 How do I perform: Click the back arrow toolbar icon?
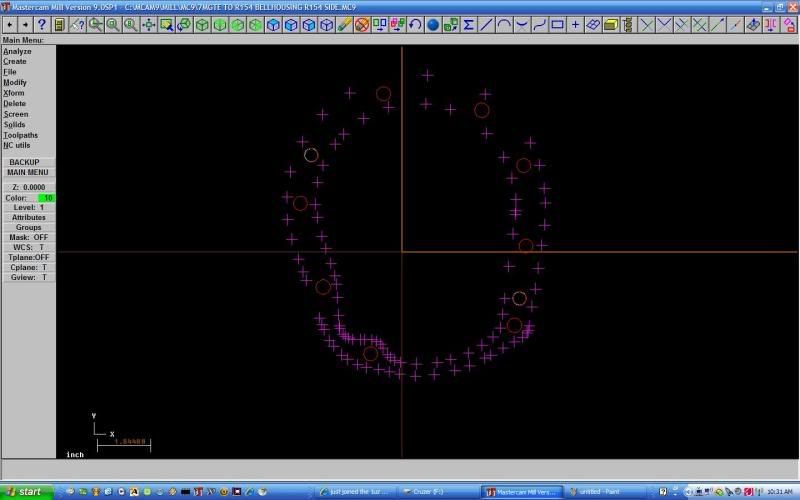click(10, 24)
